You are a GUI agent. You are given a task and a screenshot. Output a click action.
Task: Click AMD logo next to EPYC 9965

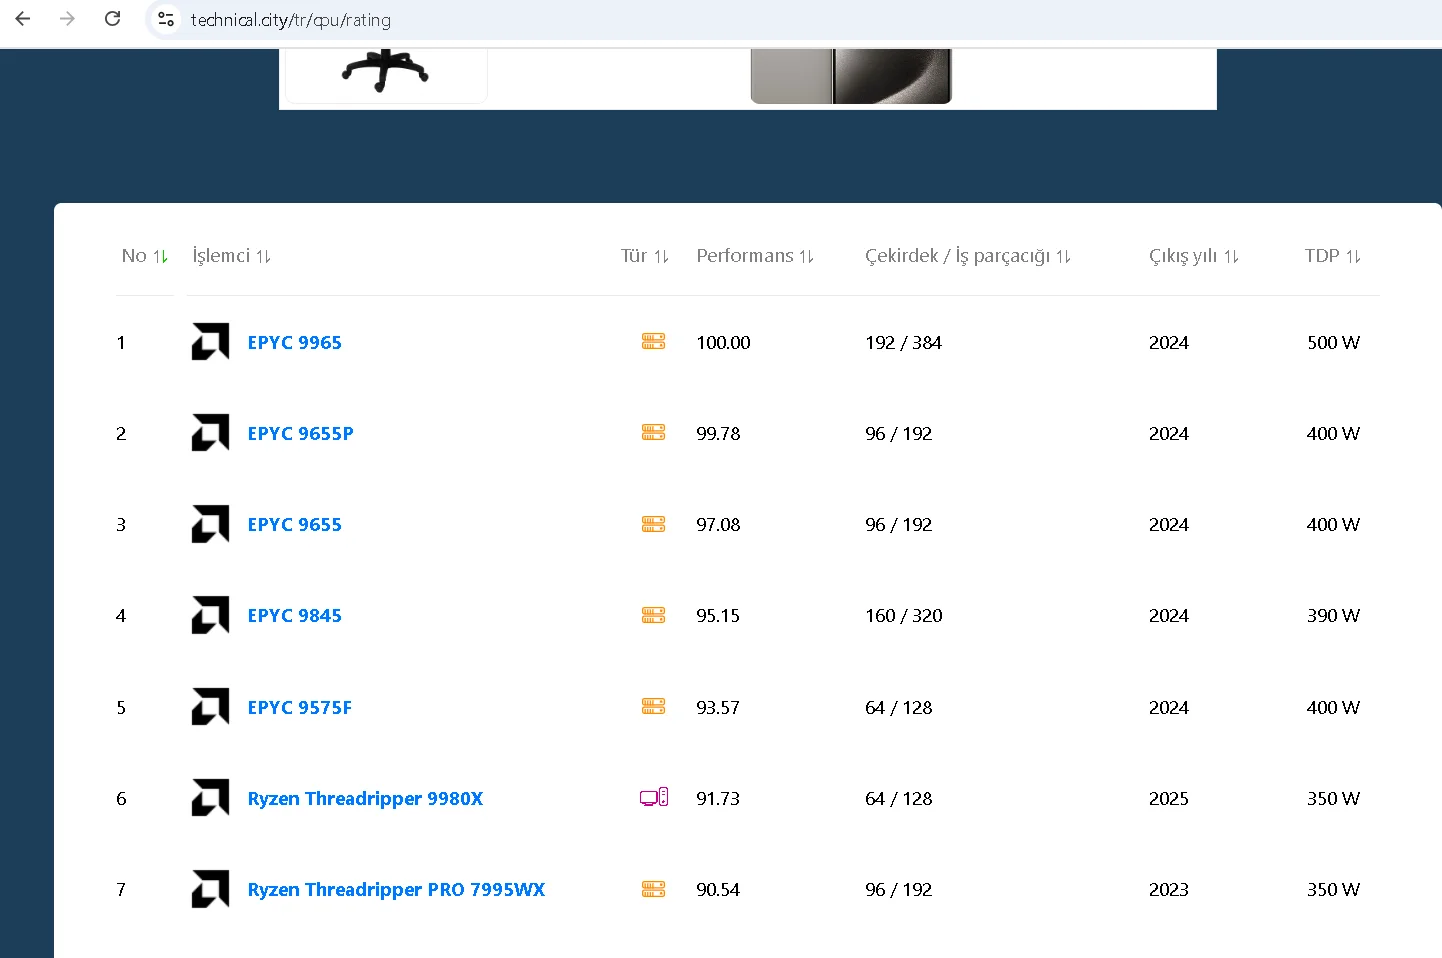click(210, 342)
